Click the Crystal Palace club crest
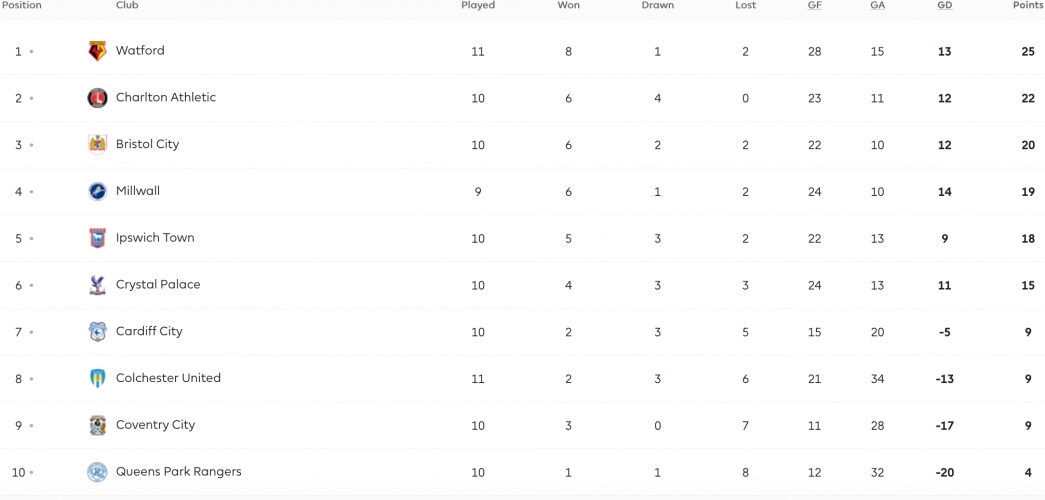1045x500 pixels. tap(97, 285)
